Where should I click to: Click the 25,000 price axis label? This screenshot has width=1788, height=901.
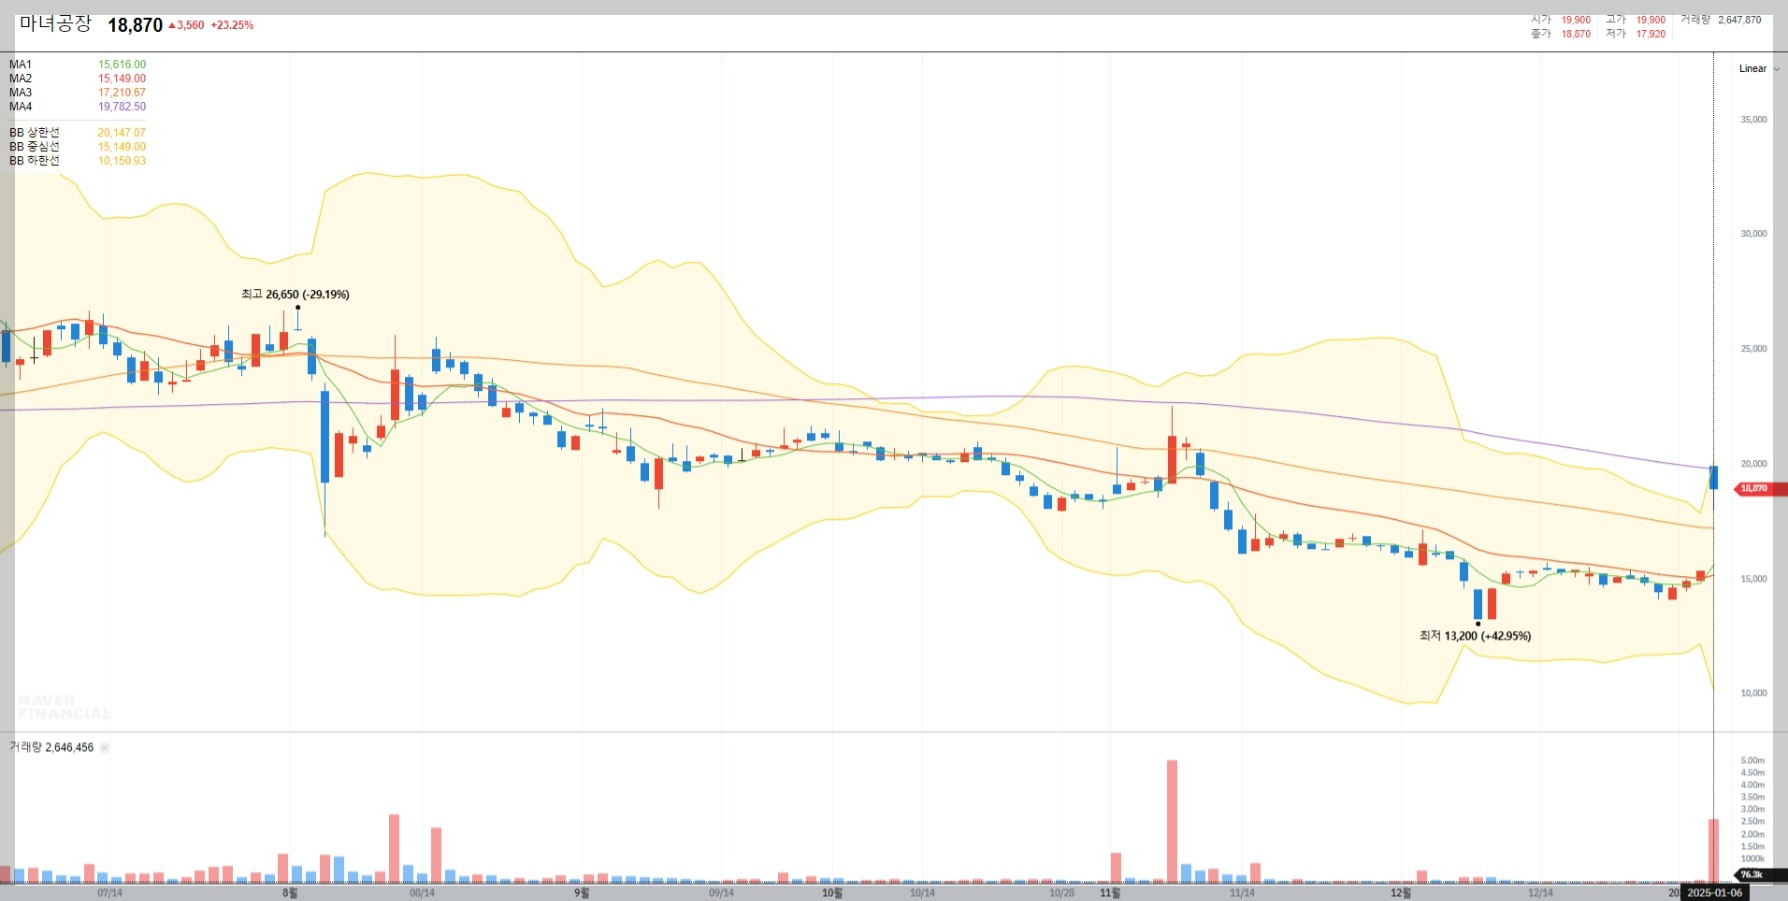click(1754, 349)
